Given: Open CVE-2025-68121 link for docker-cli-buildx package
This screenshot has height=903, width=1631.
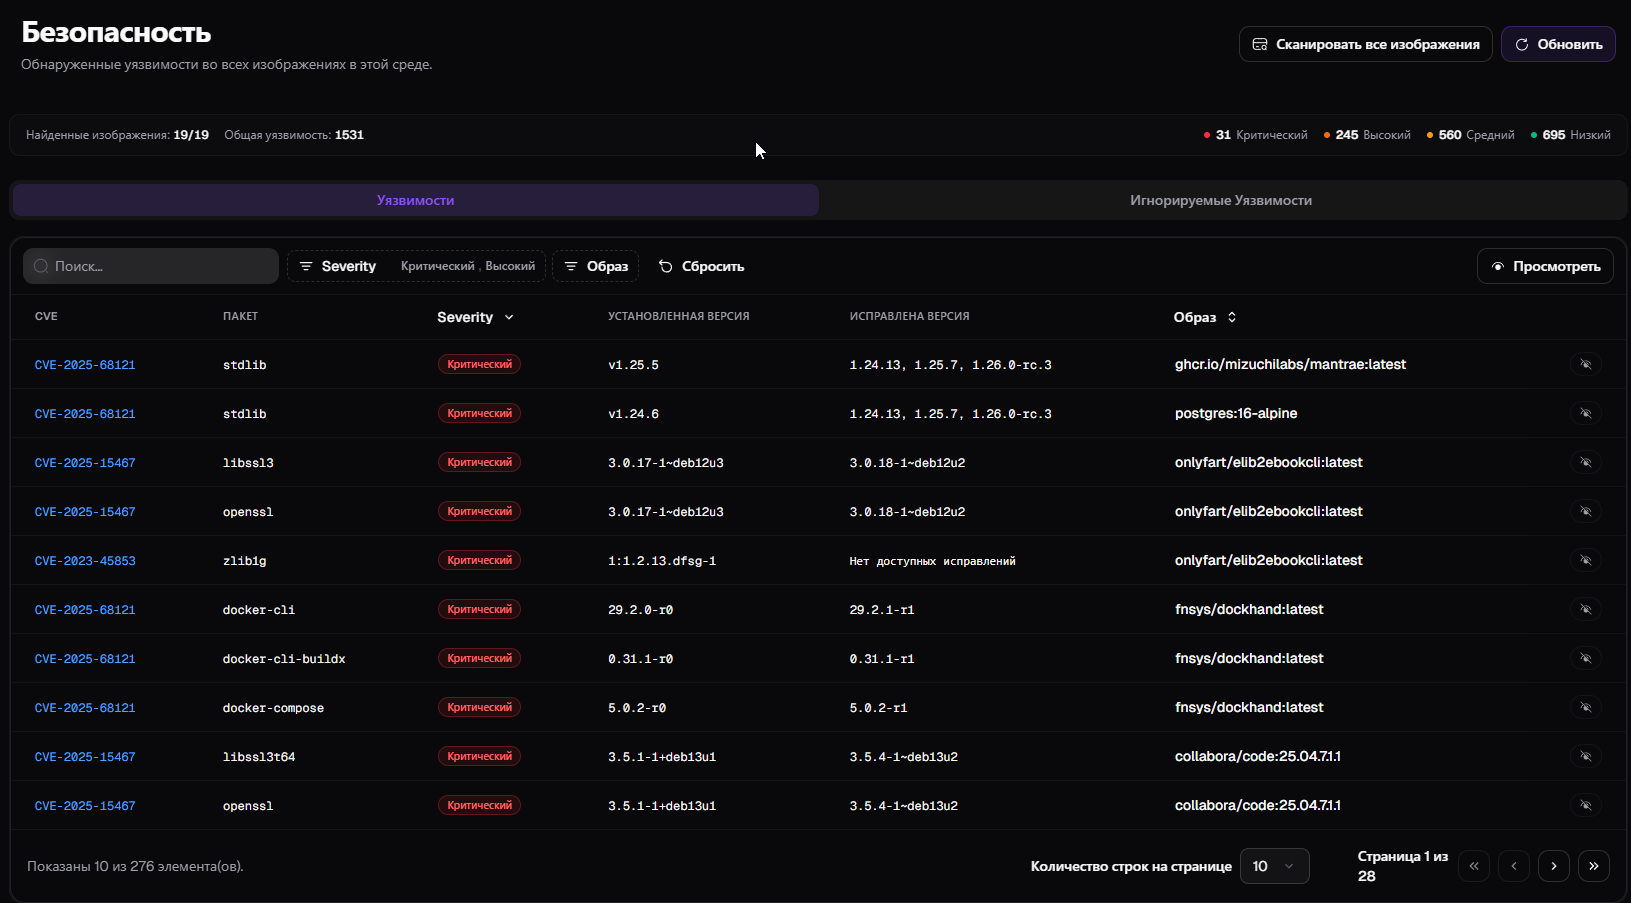Looking at the screenshot, I should click(x=85, y=659).
